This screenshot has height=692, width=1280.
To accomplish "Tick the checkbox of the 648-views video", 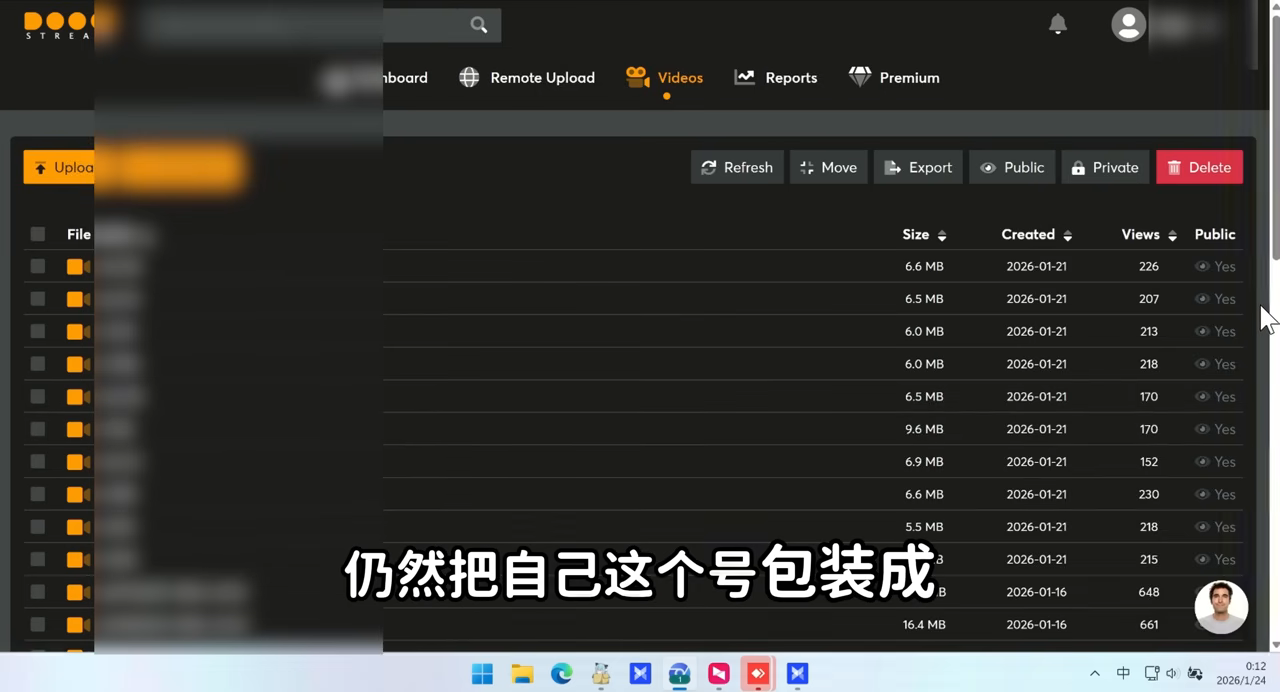I will [38, 592].
